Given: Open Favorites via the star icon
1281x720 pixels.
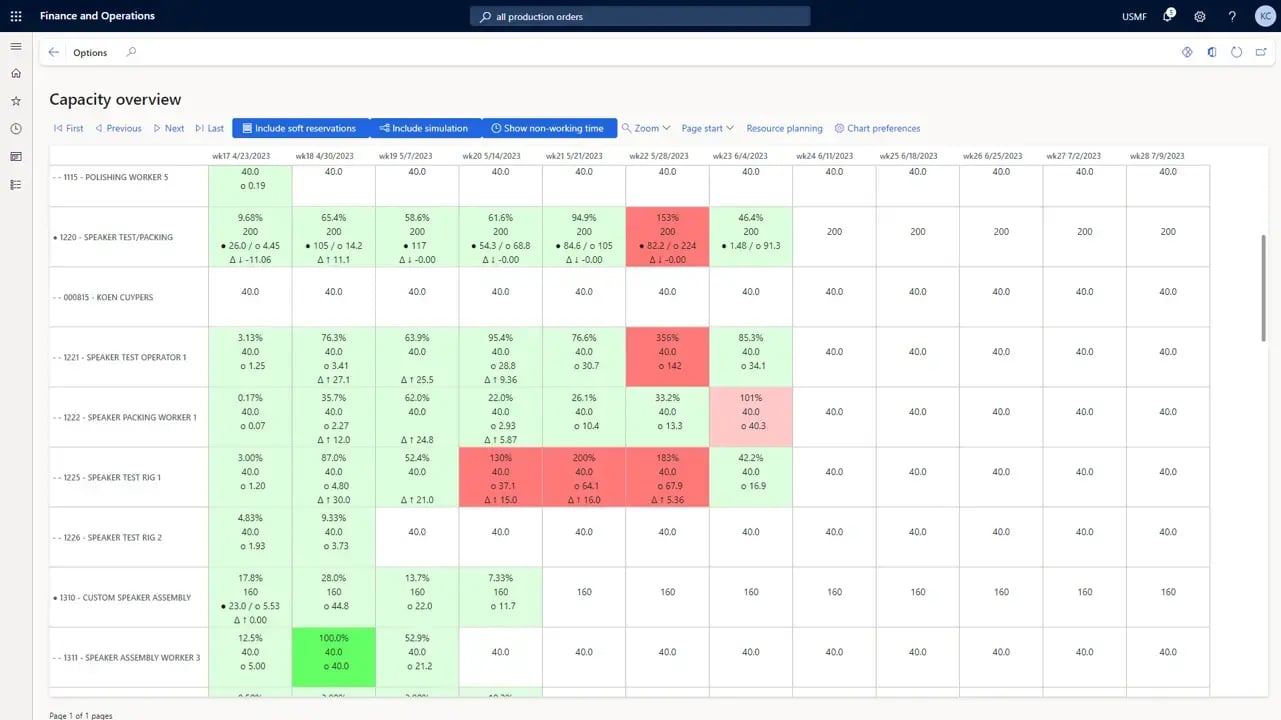Looking at the screenshot, I should (x=15, y=100).
